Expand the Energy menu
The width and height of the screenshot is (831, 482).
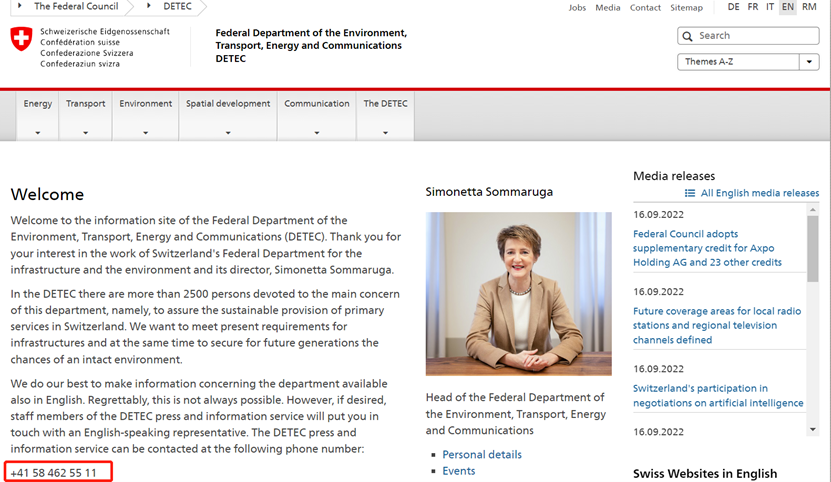38,116
